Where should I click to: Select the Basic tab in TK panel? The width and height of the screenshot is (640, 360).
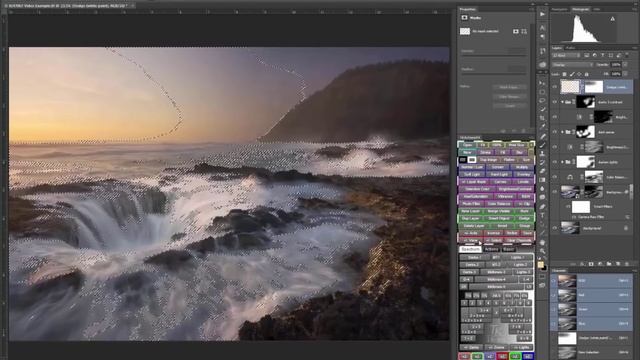click(508, 249)
